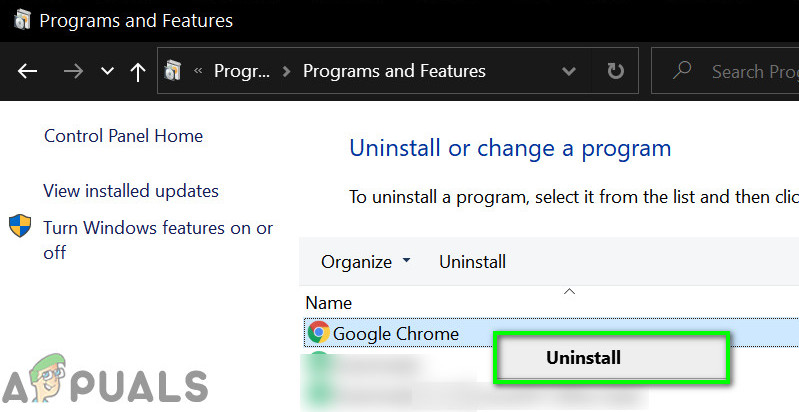Select the Google Chrome entry
Viewport: 799px width, 412px height.
tap(395, 333)
